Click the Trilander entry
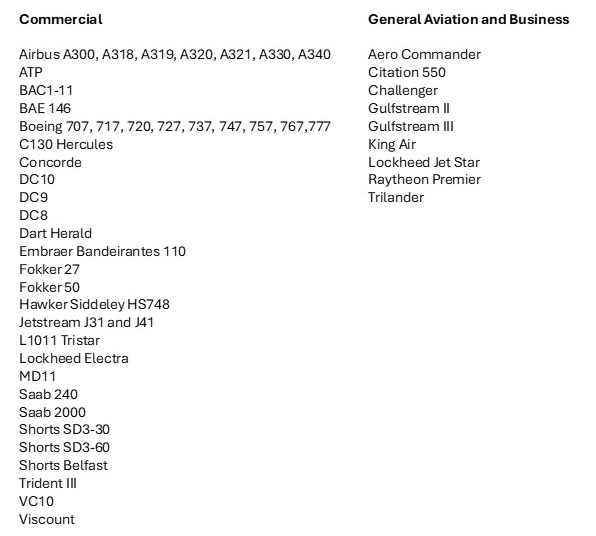 point(396,198)
